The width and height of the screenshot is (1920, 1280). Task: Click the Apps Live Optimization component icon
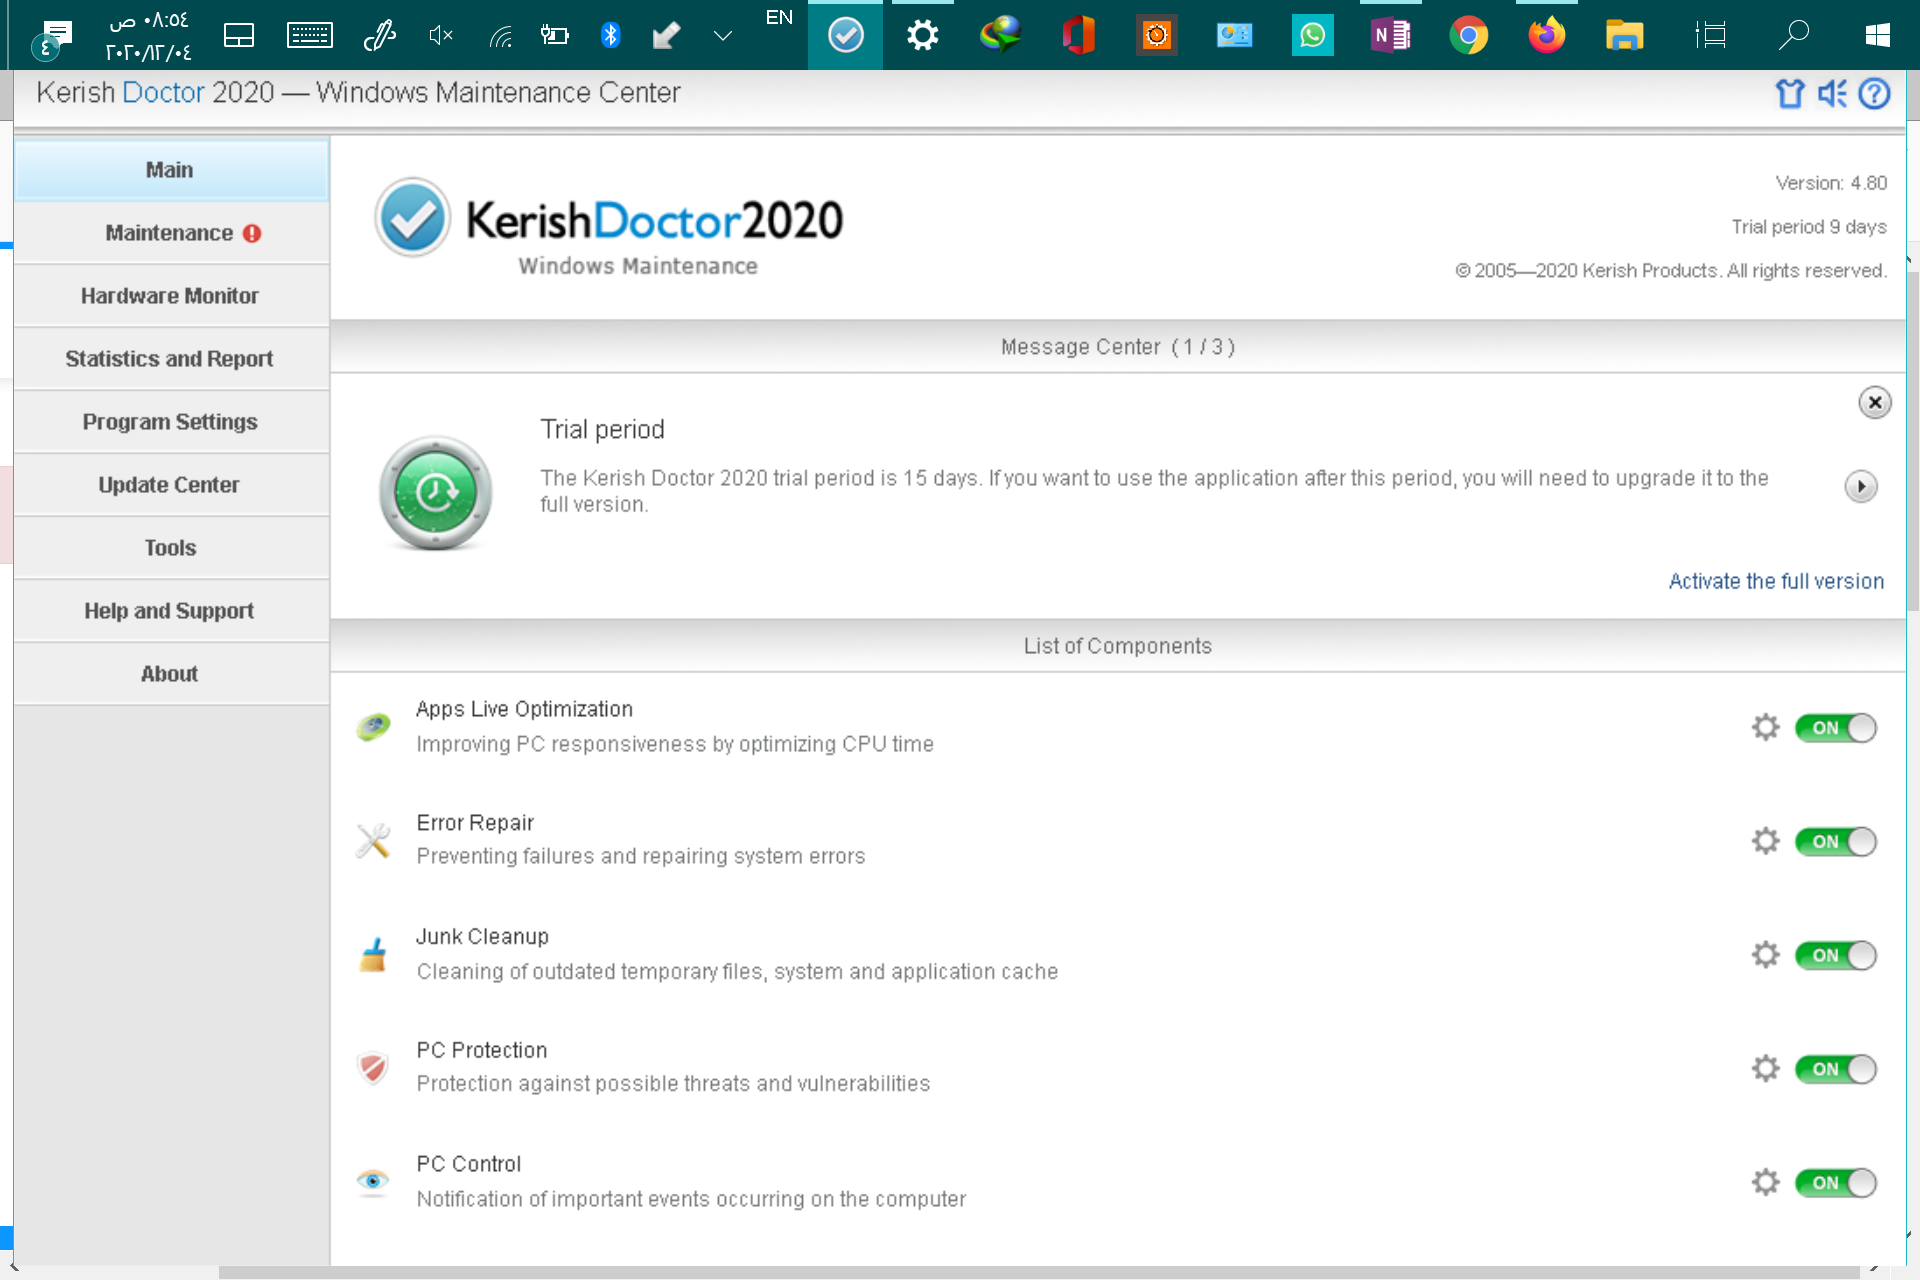[373, 727]
